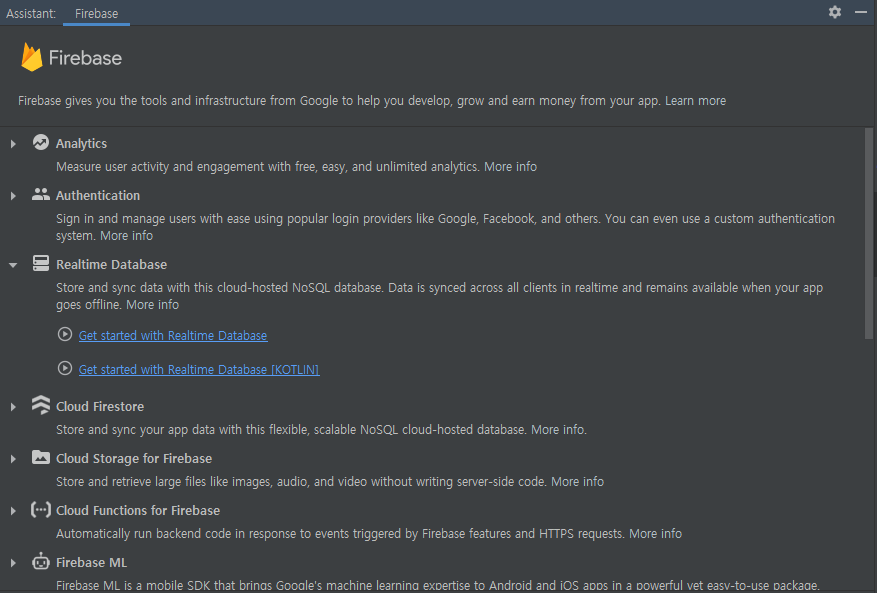Click play icon beside the KOTLIN tutorial link
The width and height of the screenshot is (877, 593).
pos(65,369)
